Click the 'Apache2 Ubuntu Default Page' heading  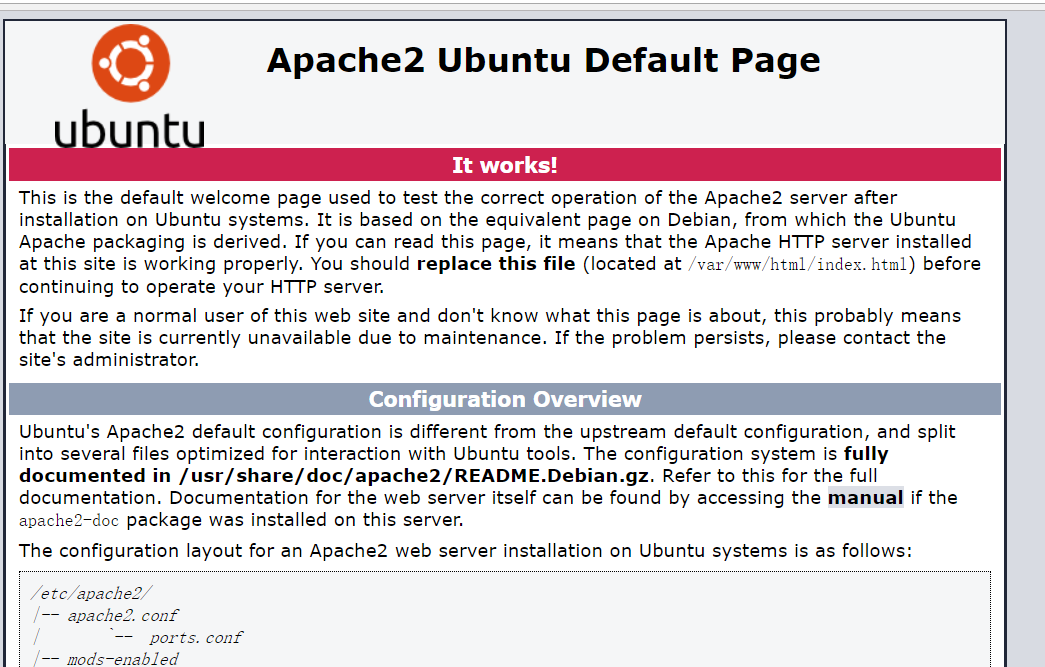coord(543,61)
